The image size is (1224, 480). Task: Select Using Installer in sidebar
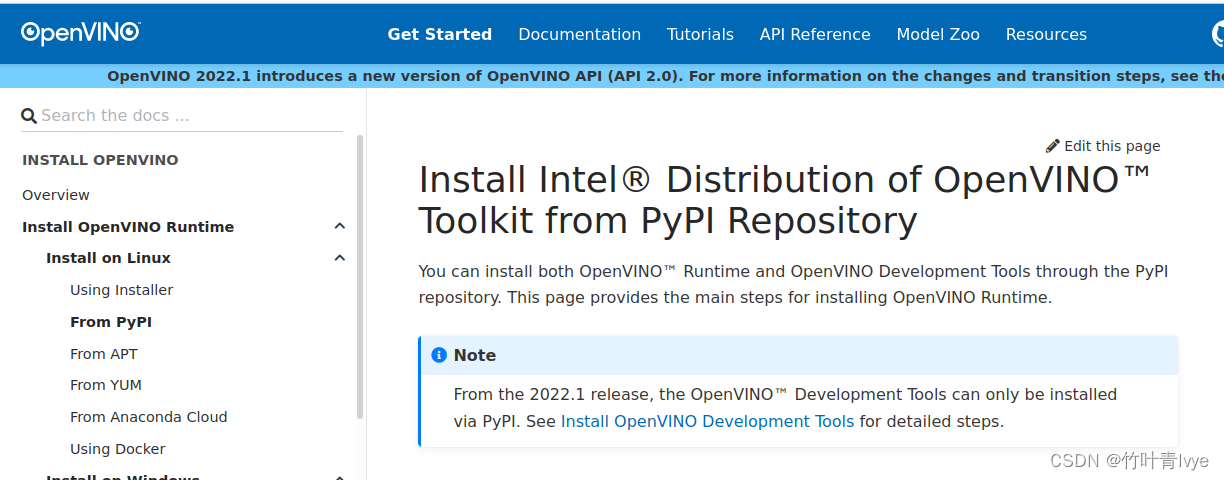122,290
